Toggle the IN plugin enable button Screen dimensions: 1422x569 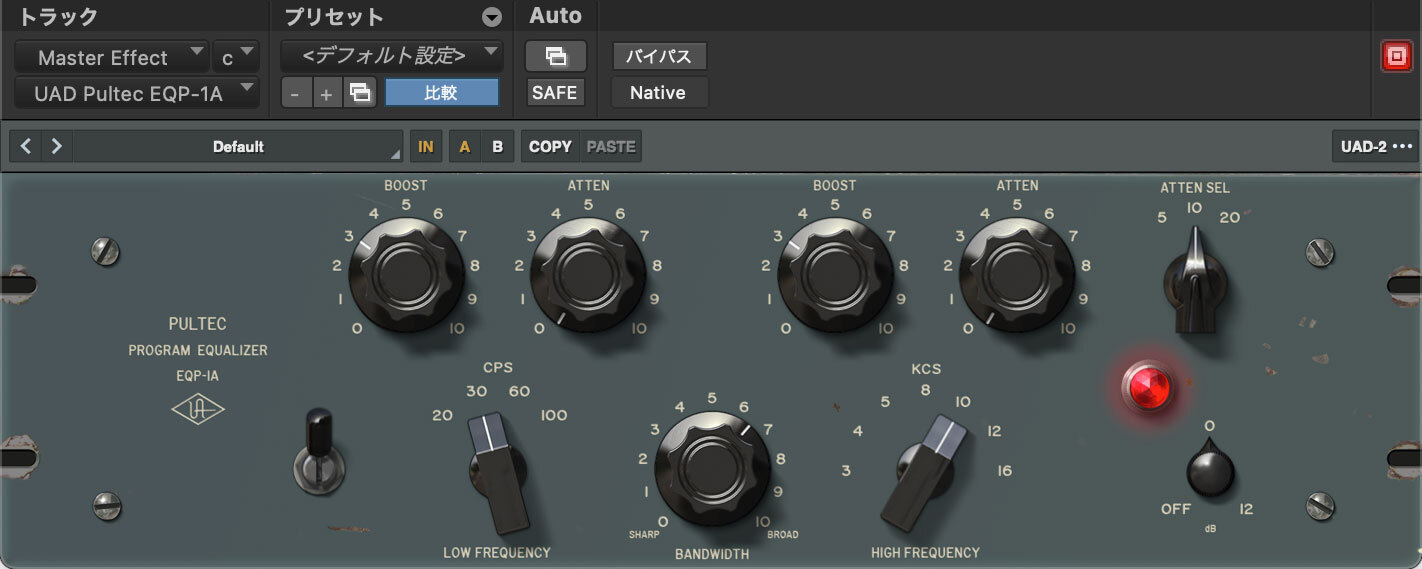point(426,146)
